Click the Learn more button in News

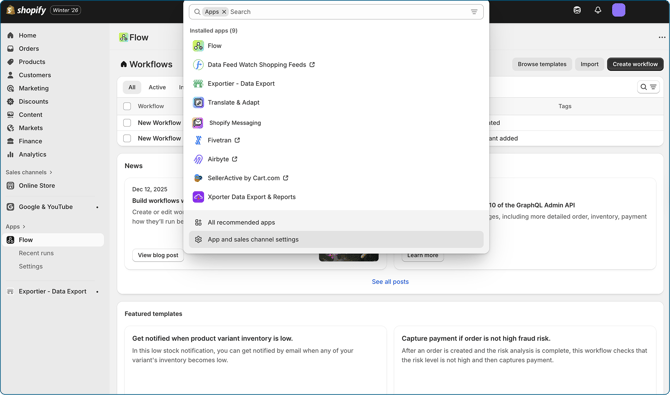422,255
